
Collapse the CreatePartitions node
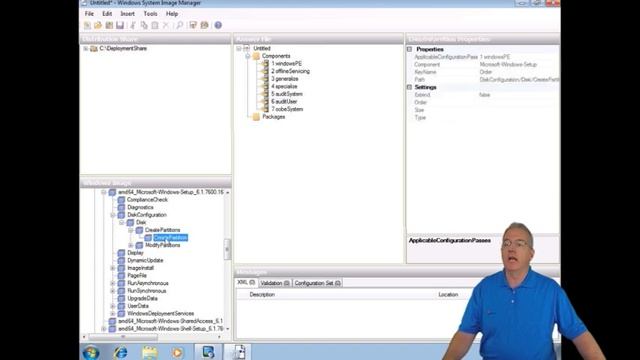click(x=131, y=230)
